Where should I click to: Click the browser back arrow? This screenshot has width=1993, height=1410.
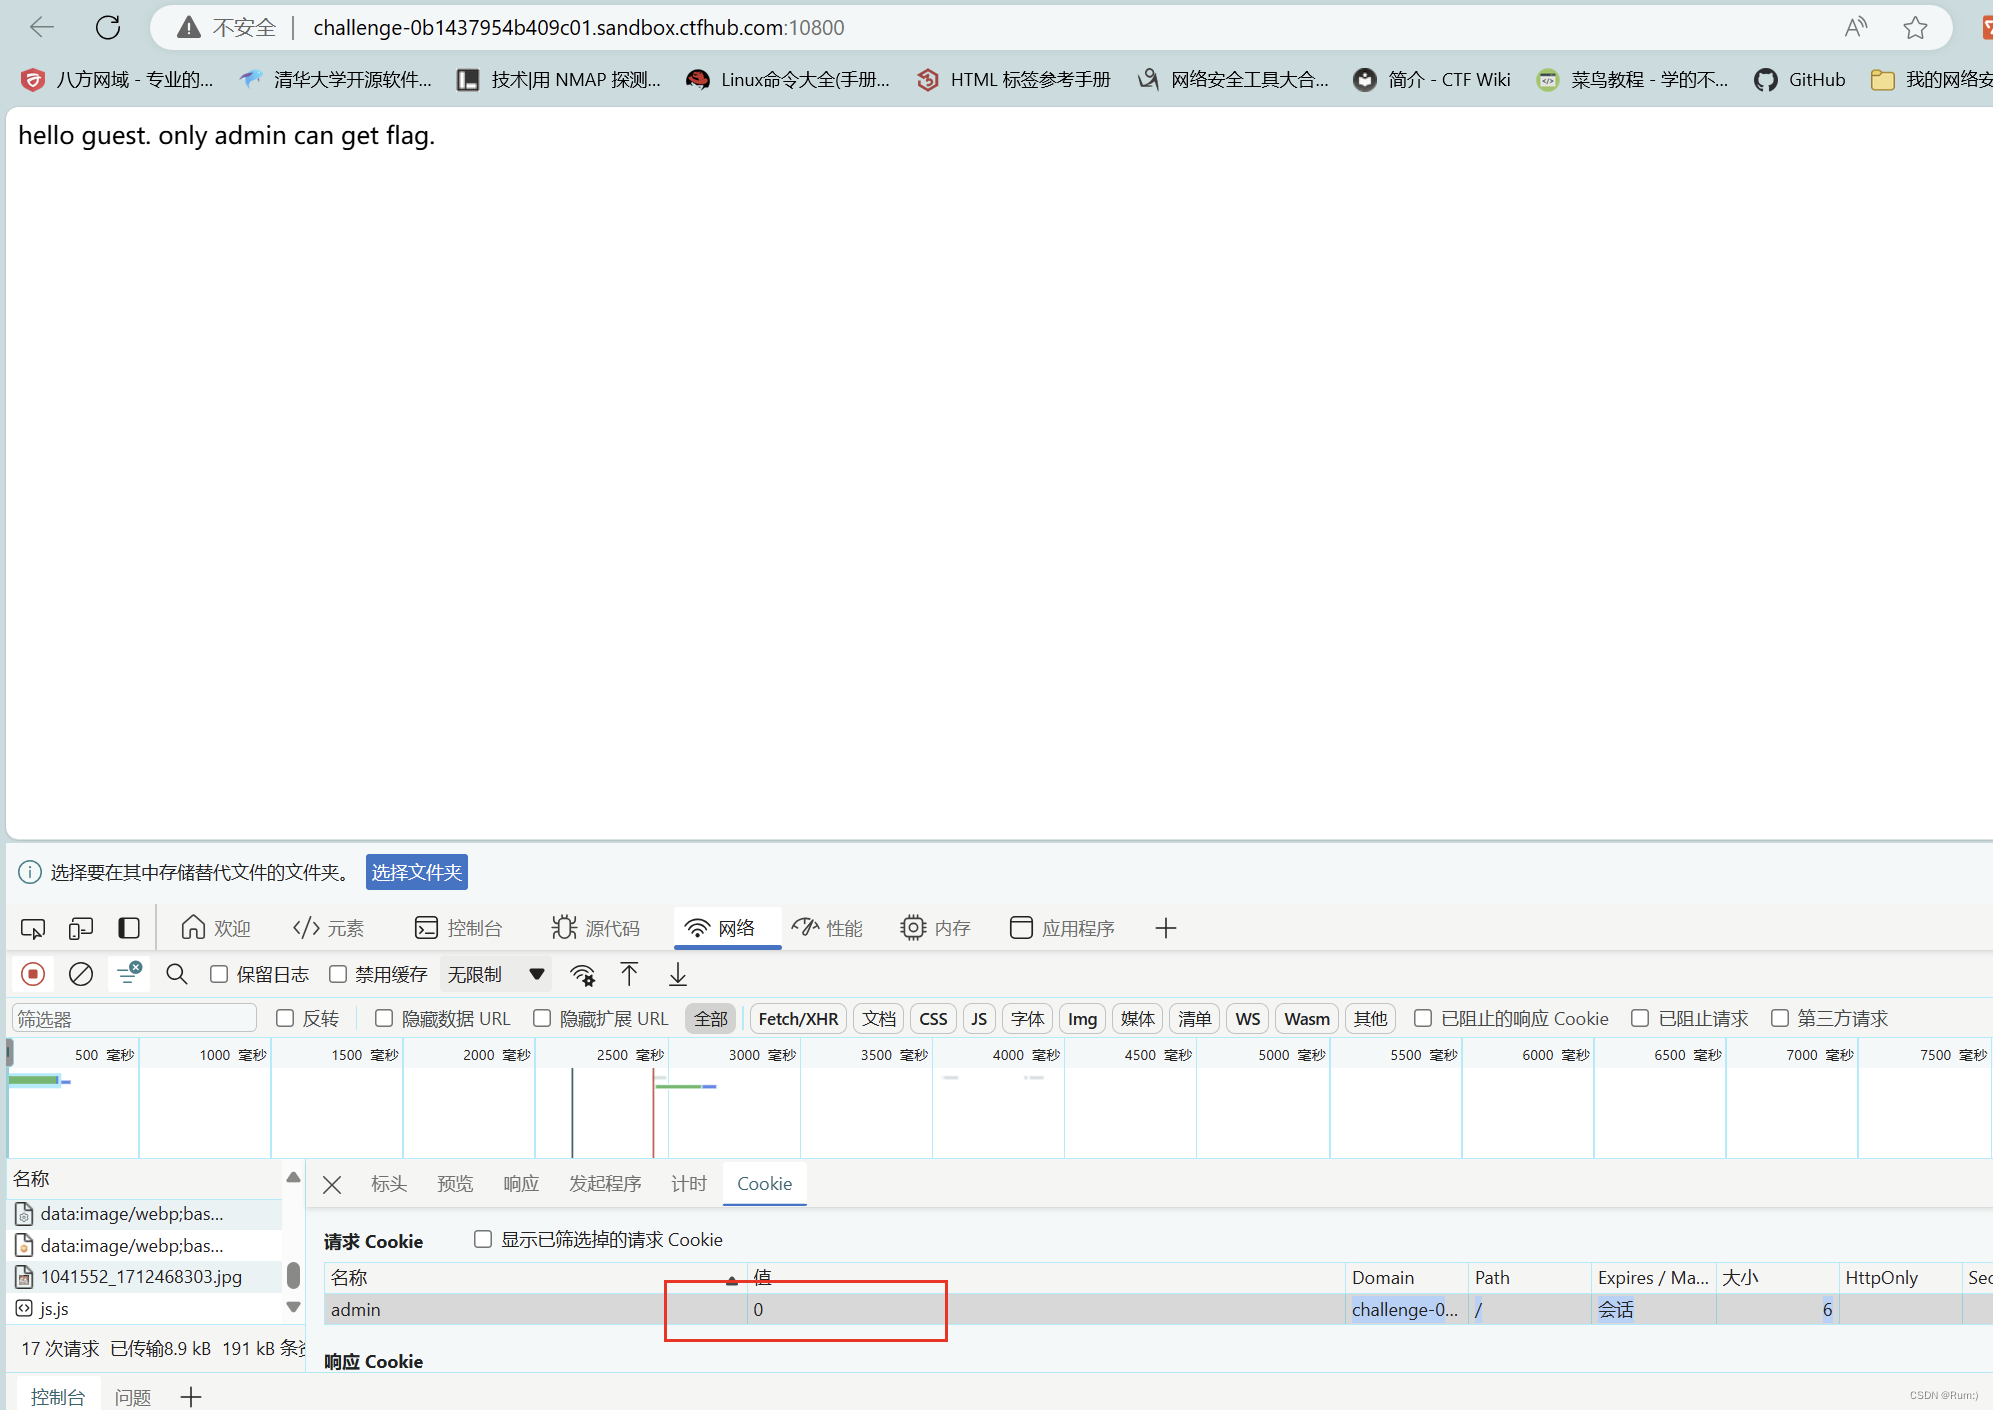[x=42, y=27]
